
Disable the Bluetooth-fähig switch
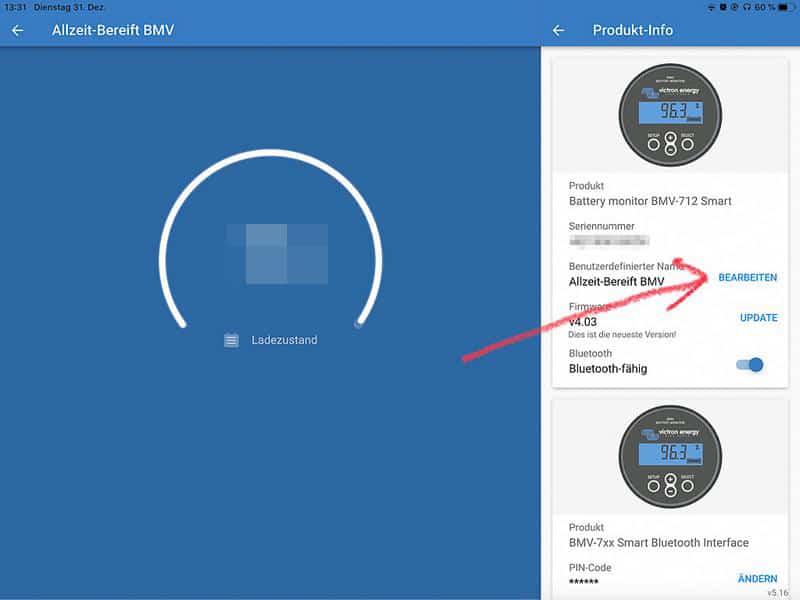tap(749, 365)
